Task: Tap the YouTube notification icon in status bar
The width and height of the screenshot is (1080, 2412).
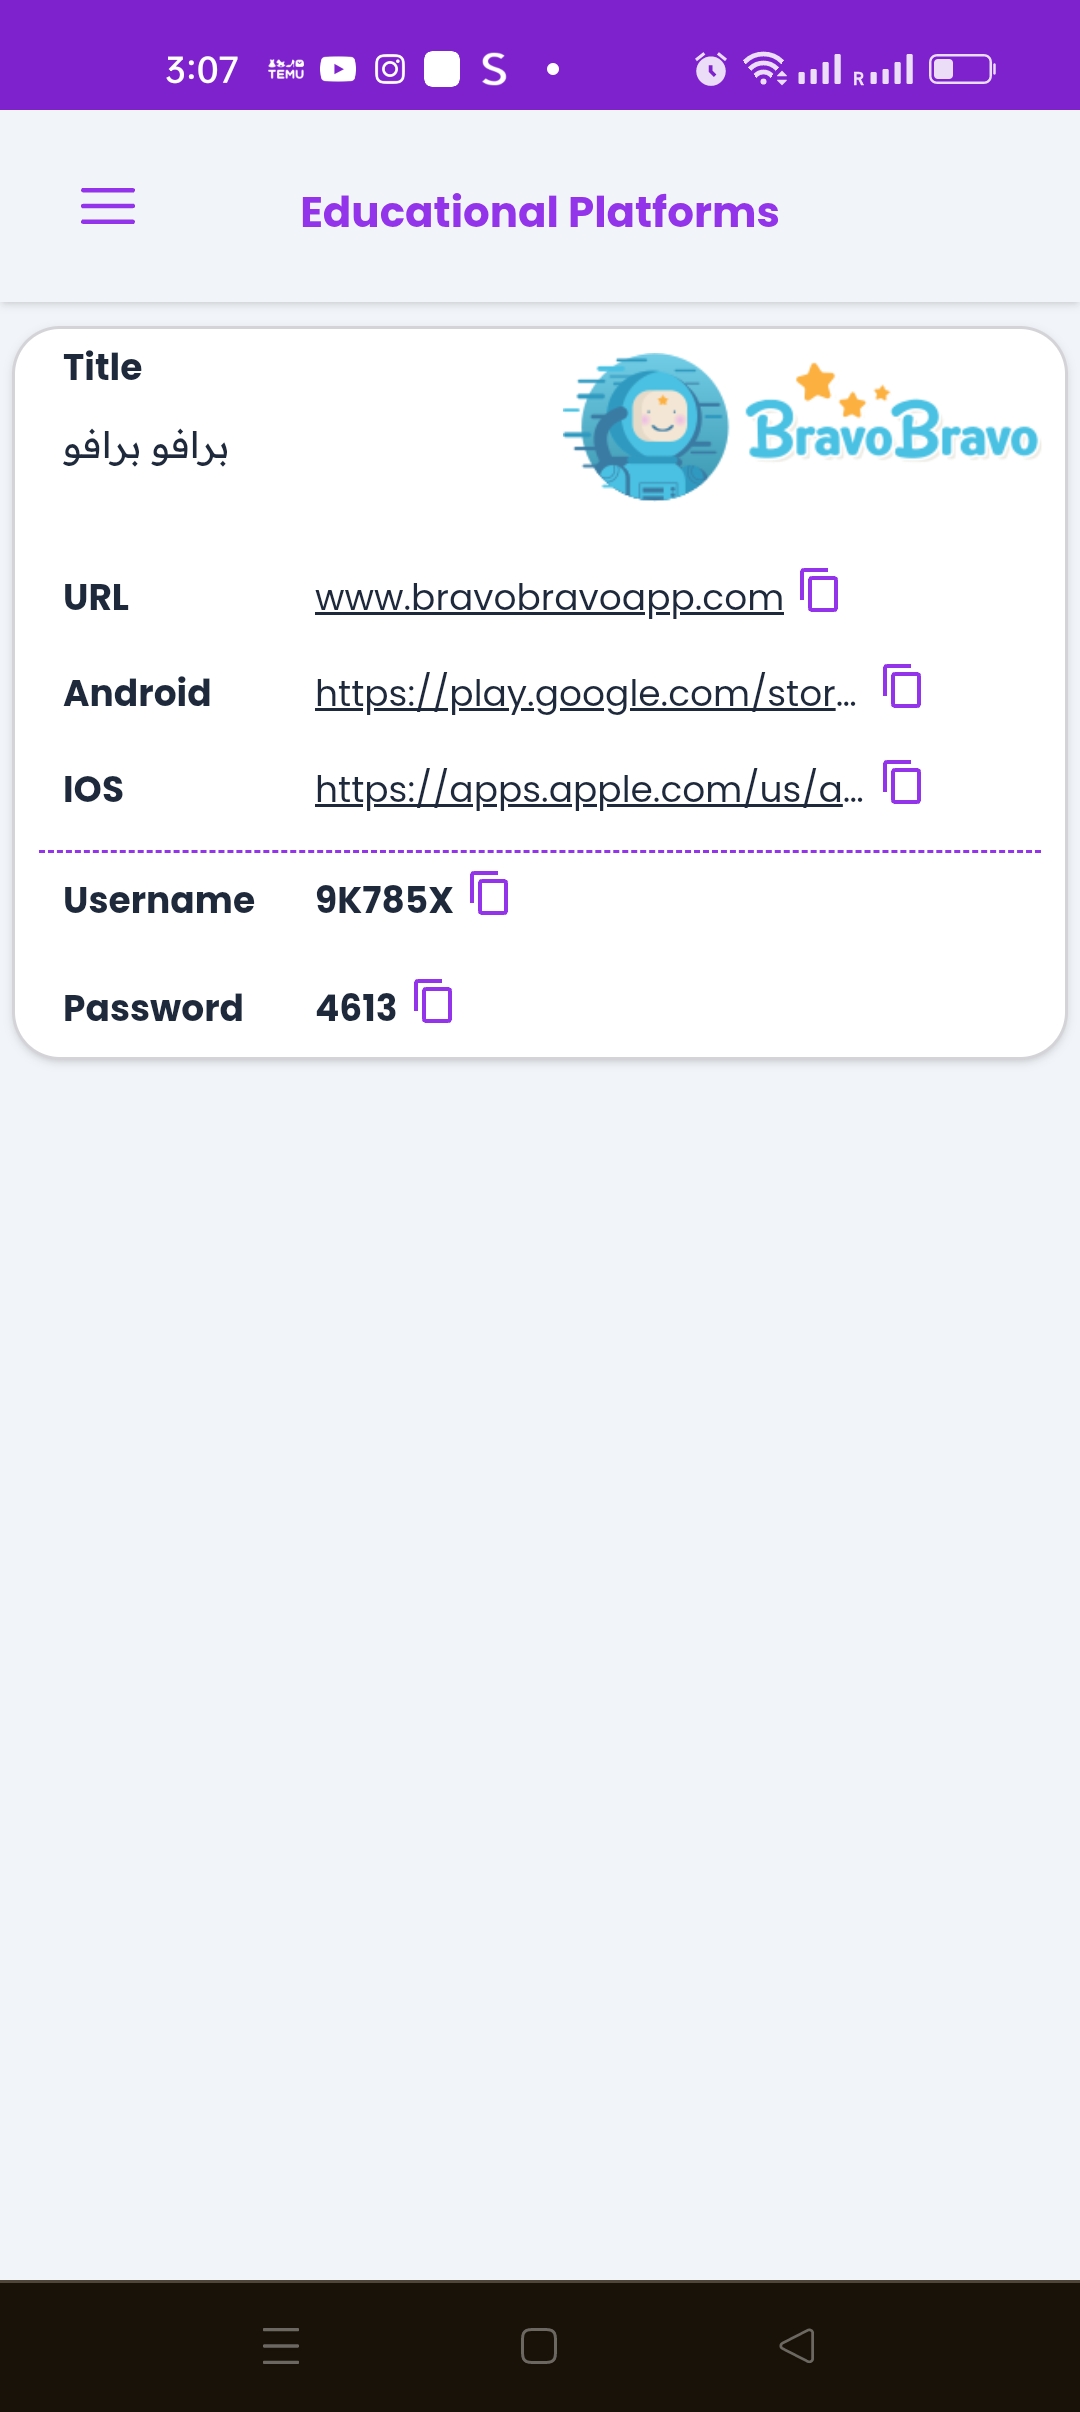Action: click(x=338, y=69)
